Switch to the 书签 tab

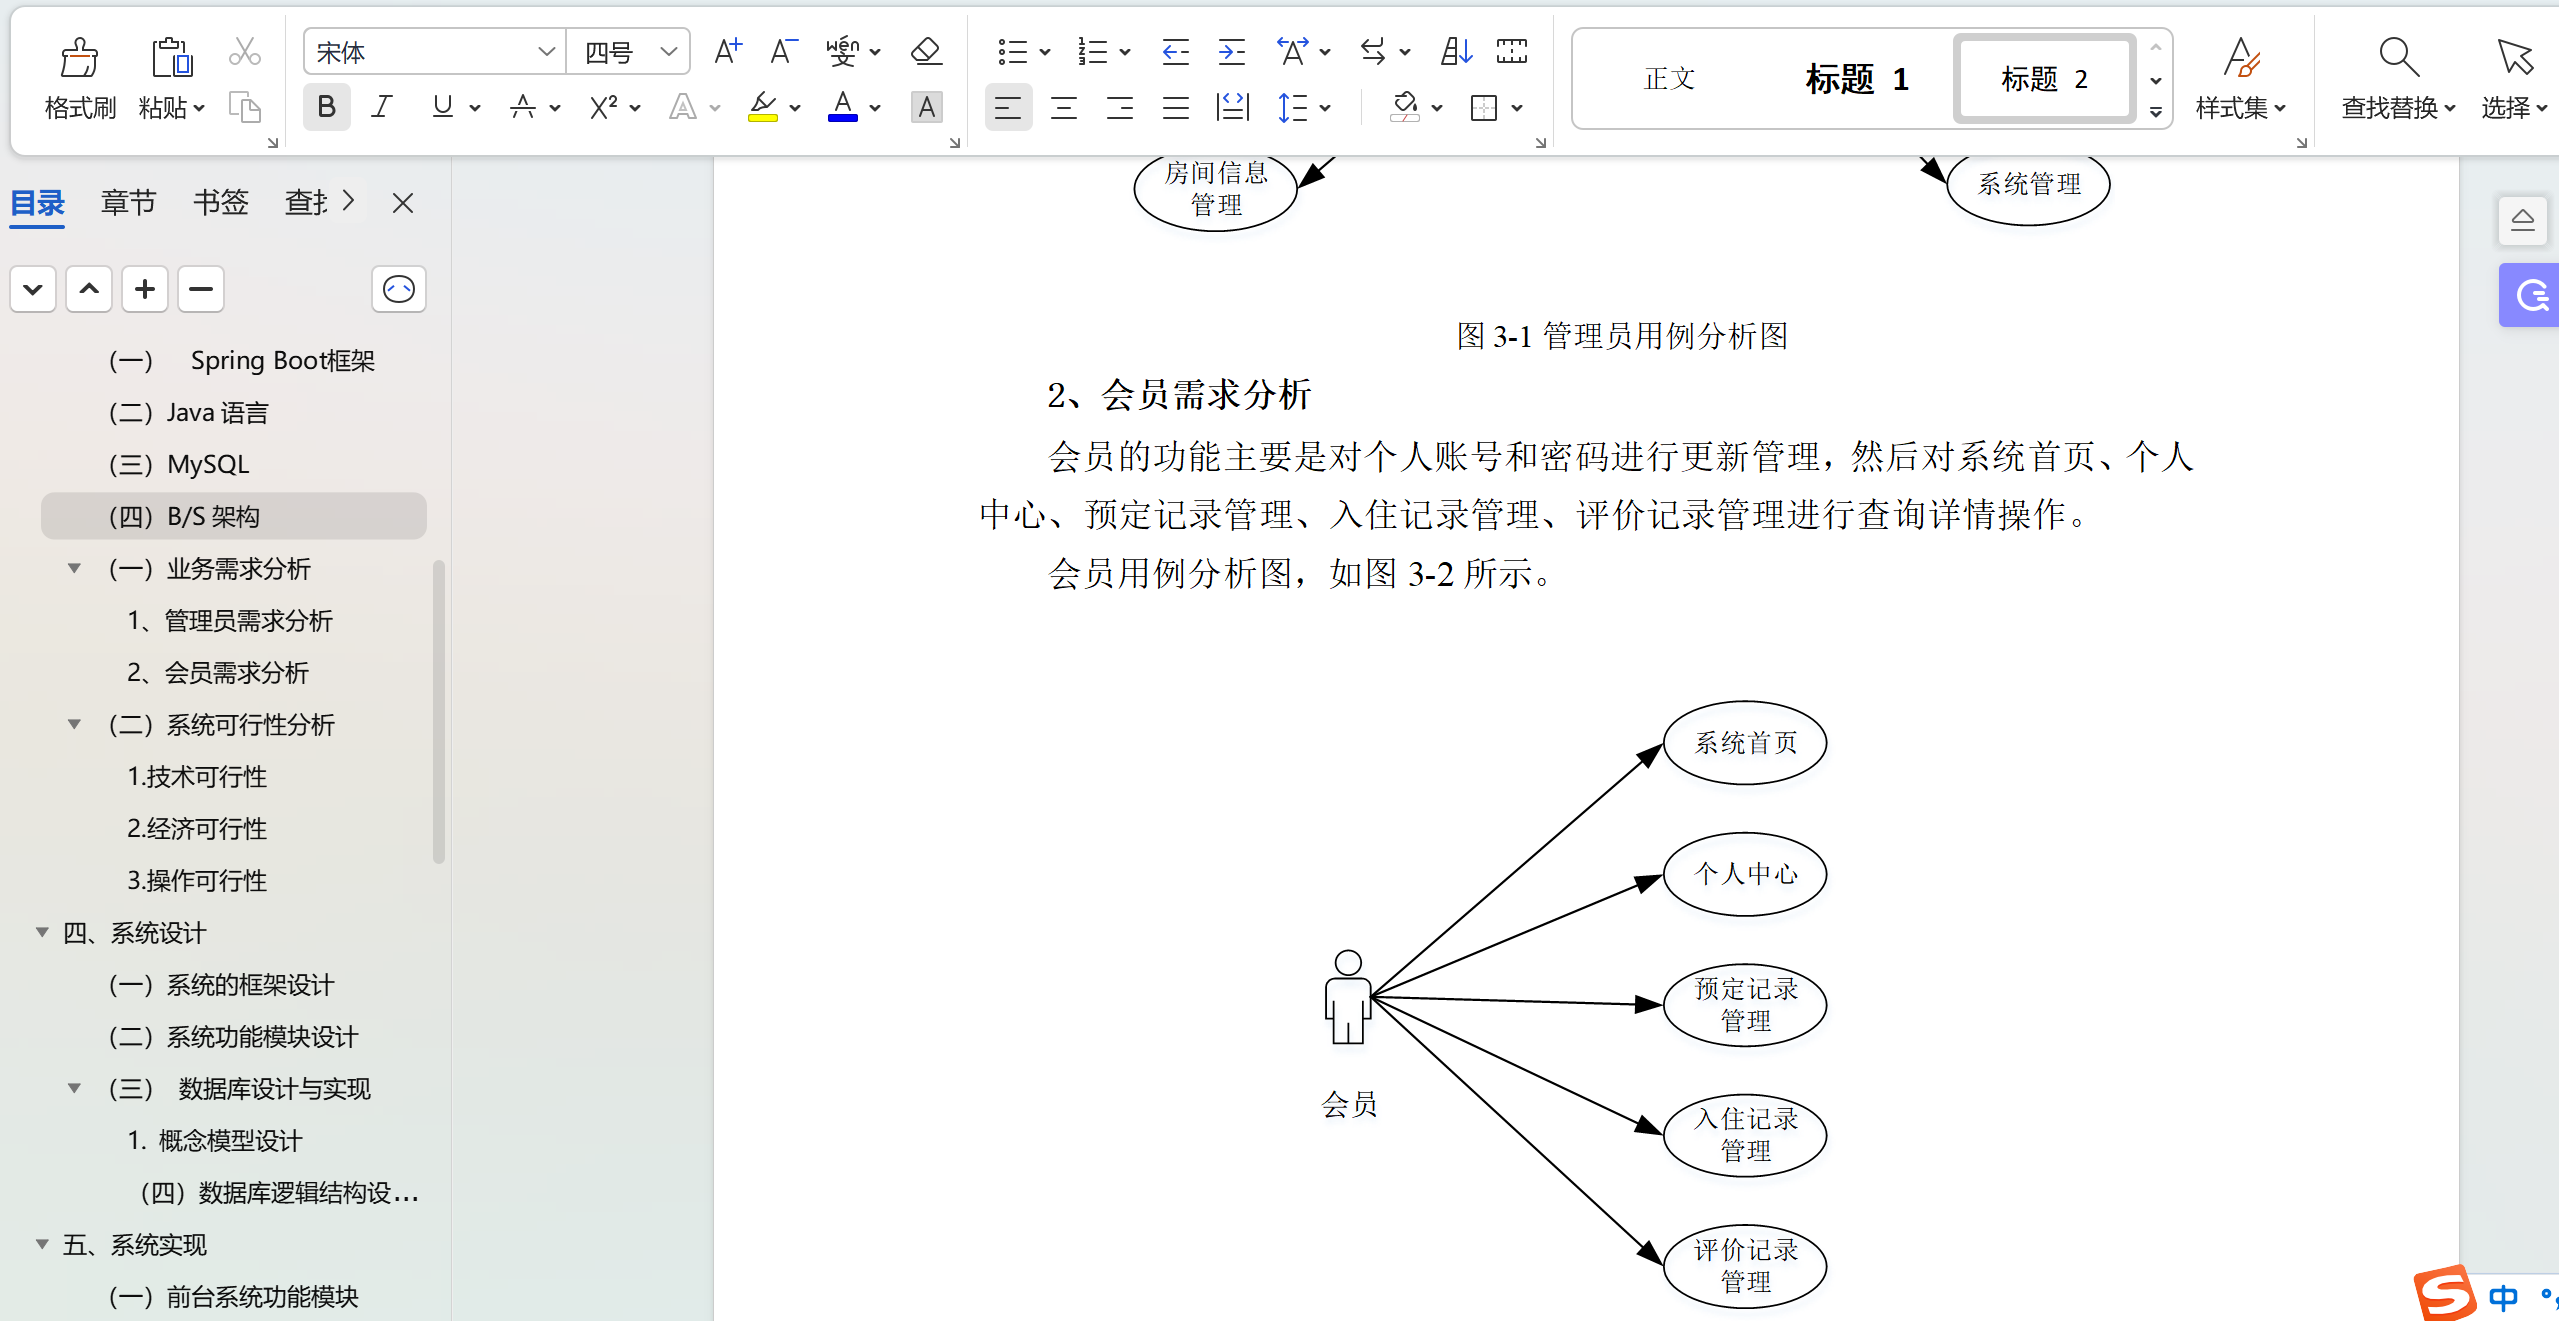(x=220, y=203)
